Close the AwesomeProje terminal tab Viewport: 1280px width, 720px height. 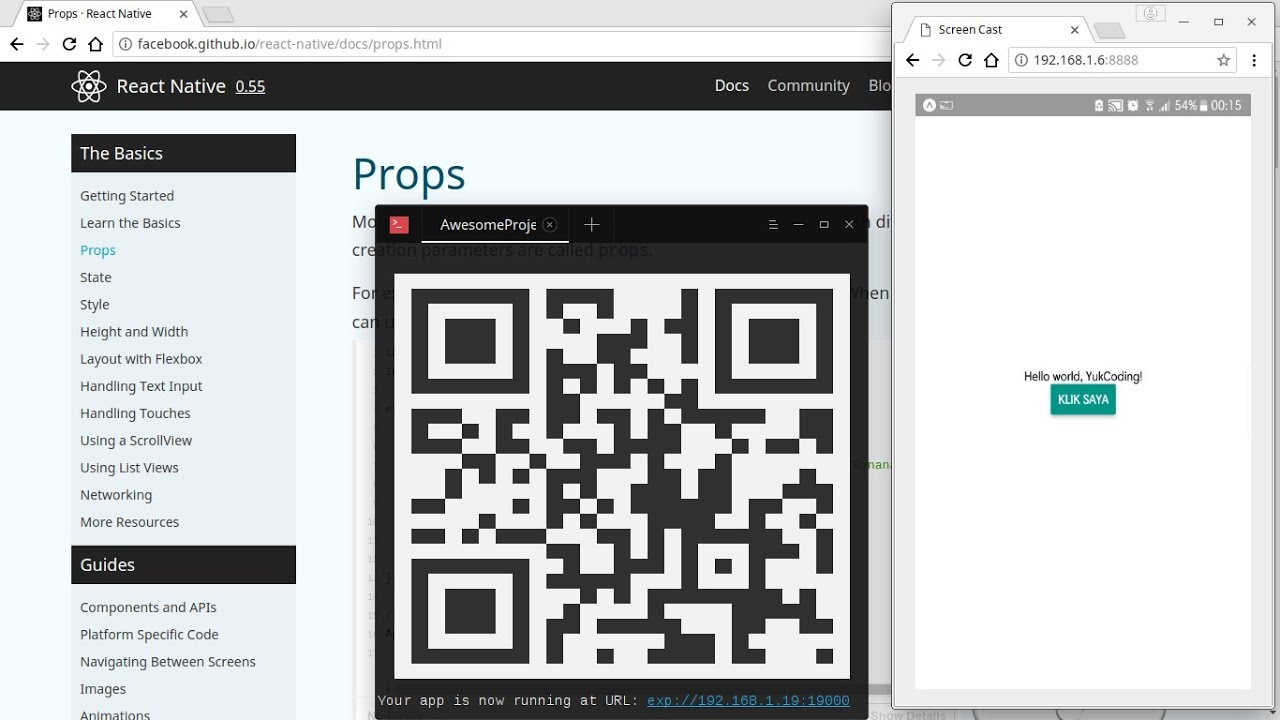pyautogui.click(x=549, y=225)
